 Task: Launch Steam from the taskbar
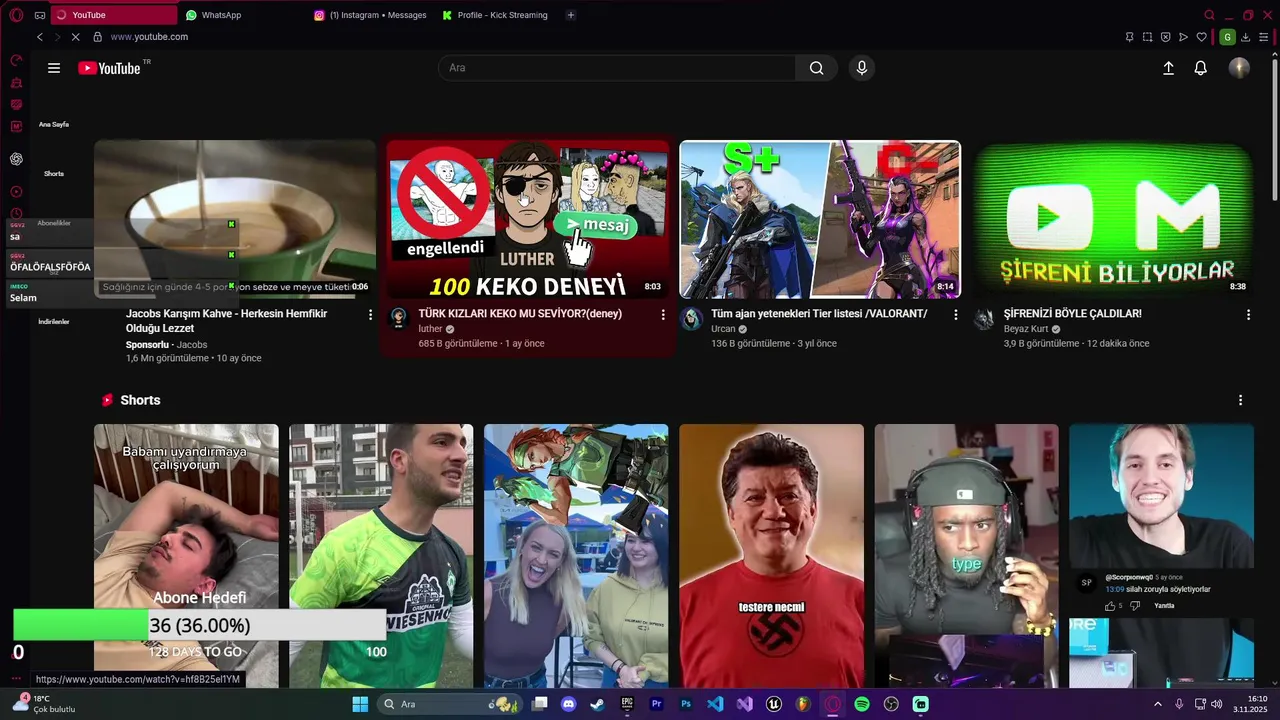click(597, 704)
